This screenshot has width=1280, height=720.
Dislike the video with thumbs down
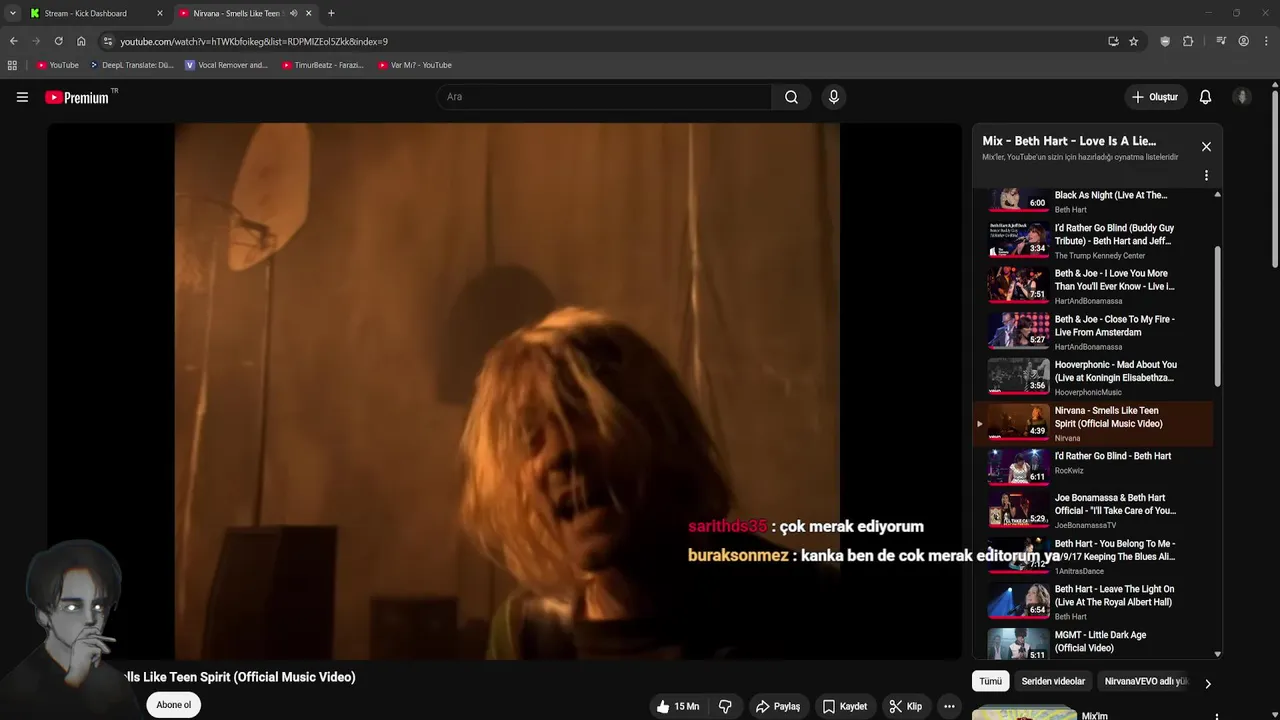click(726, 706)
